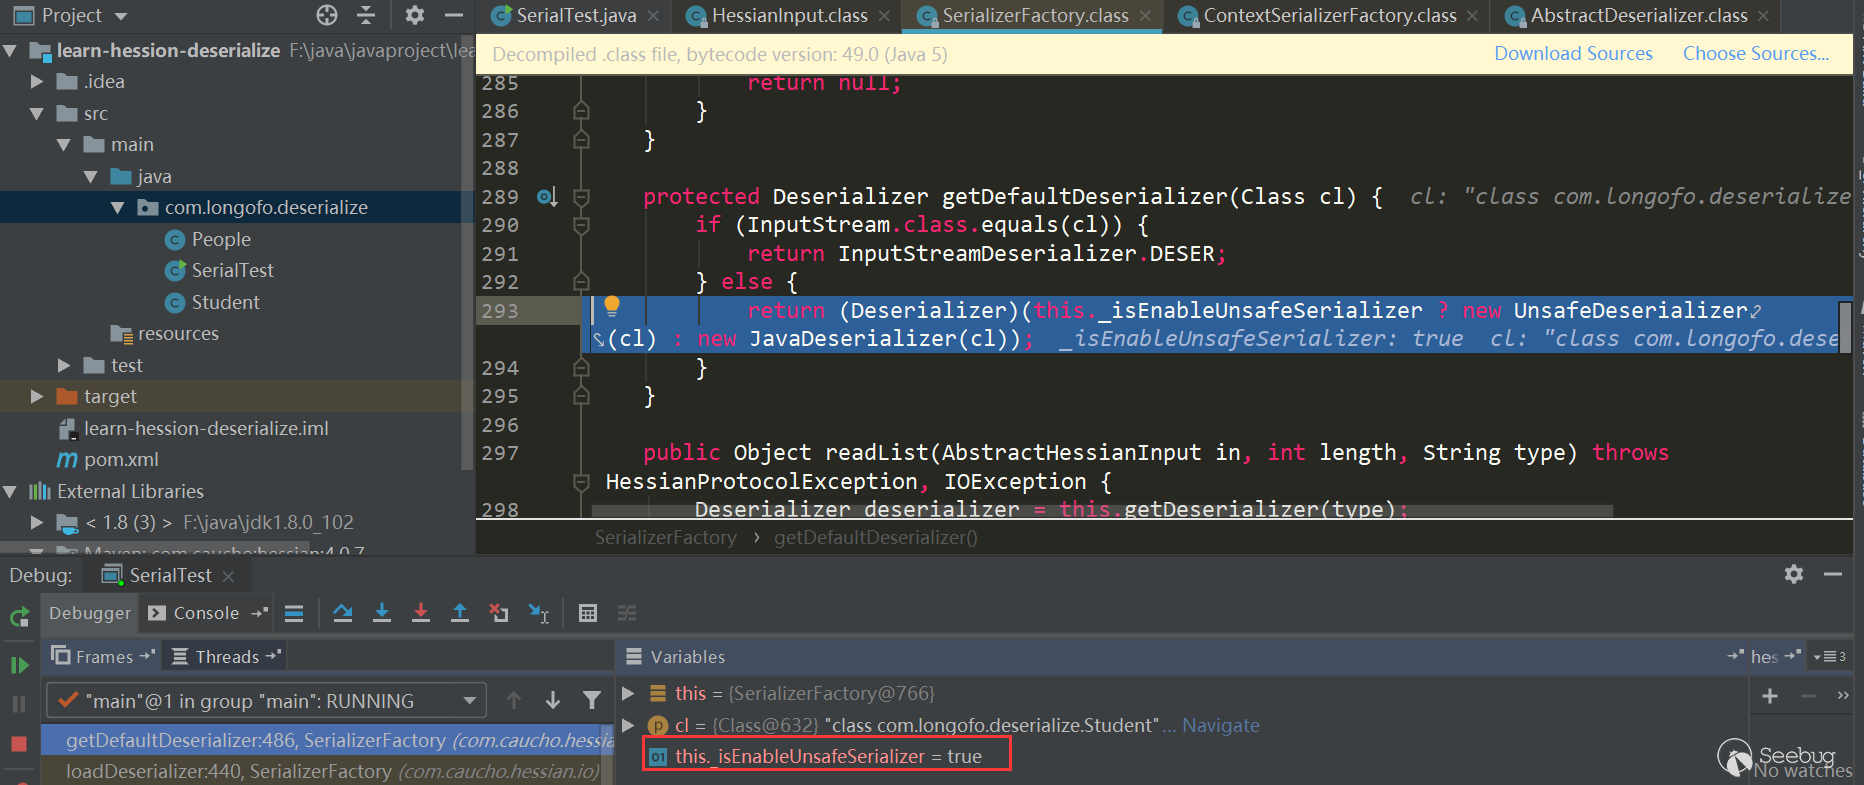Click the Rerun SerialTest debug icon
Viewport: 1864px width, 785px height.
19,617
